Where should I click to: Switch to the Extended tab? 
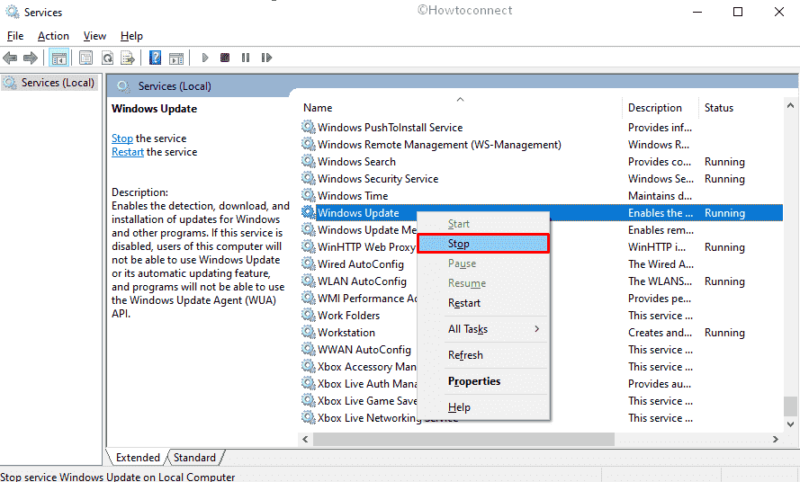[137, 457]
